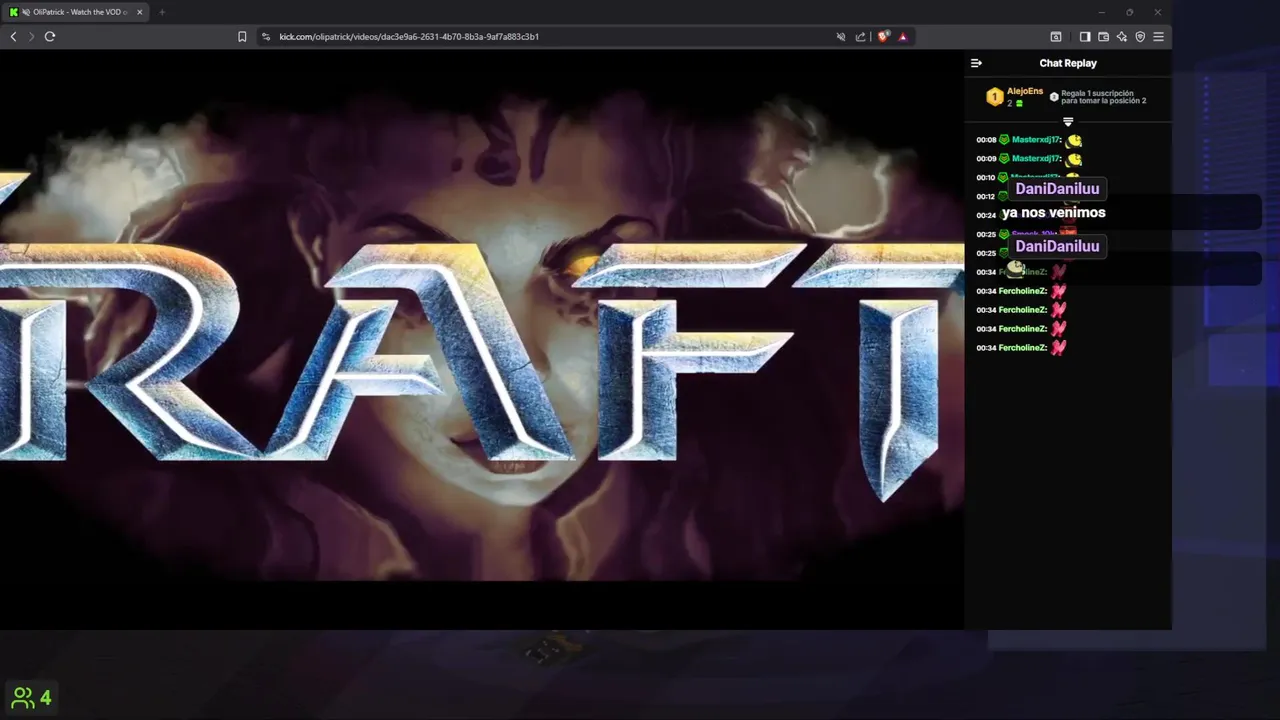Viewport: 1280px width, 720px height.
Task: Reload the Kick VOD page
Action: [49, 36]
